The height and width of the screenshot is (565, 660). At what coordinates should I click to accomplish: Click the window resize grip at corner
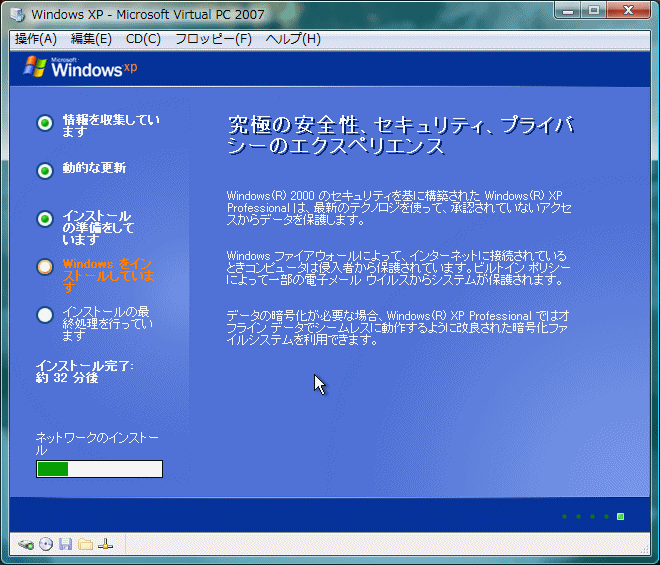tap(645, 549)
